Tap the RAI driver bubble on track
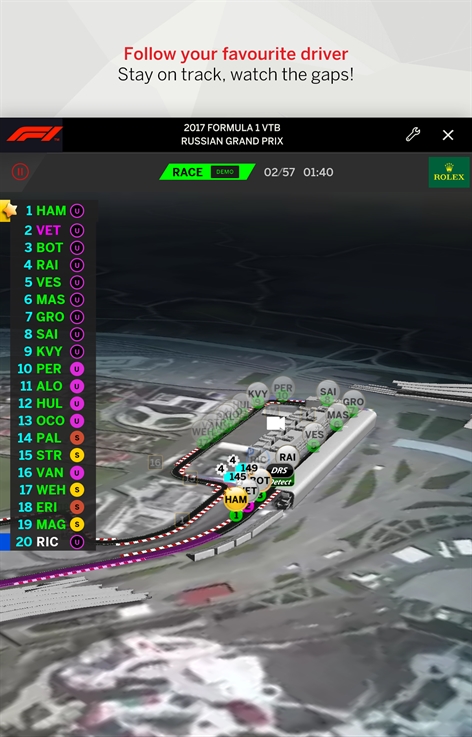This screenshot has height=737, width=472. tap(287, 456)
